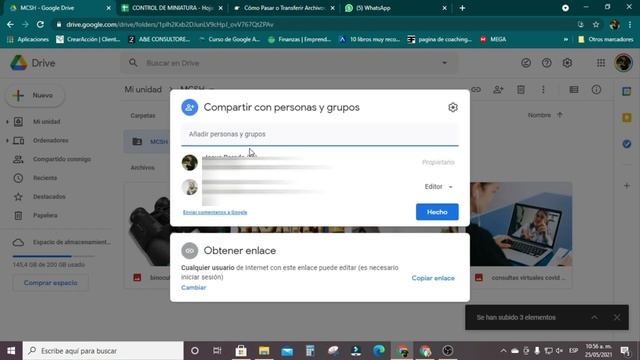
Task: Open more actions three-dot toolbar icon
Action: tap(543, 89)
